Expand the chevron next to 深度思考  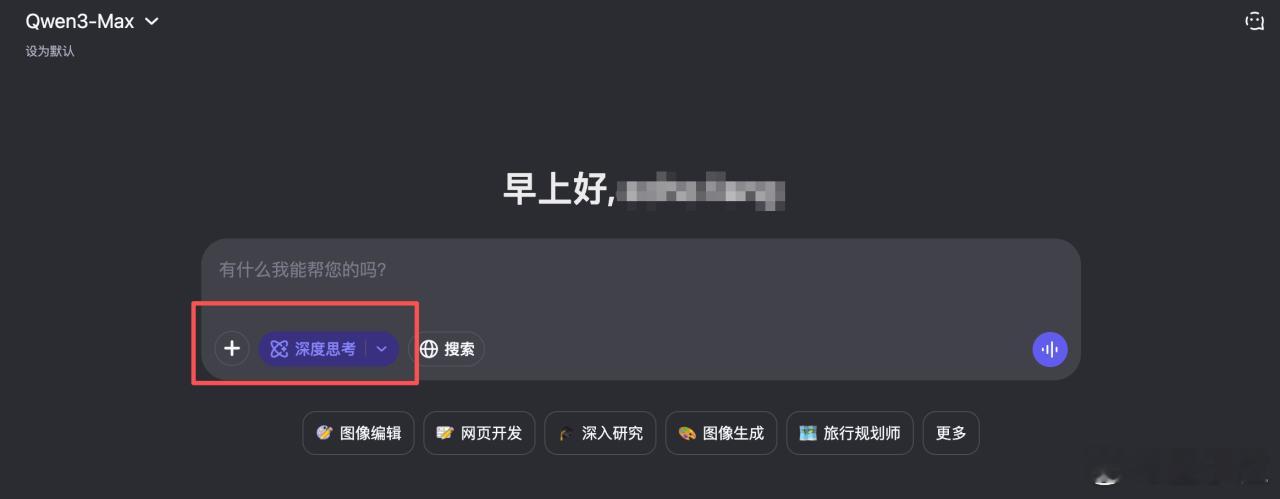(x=382, y=349)
